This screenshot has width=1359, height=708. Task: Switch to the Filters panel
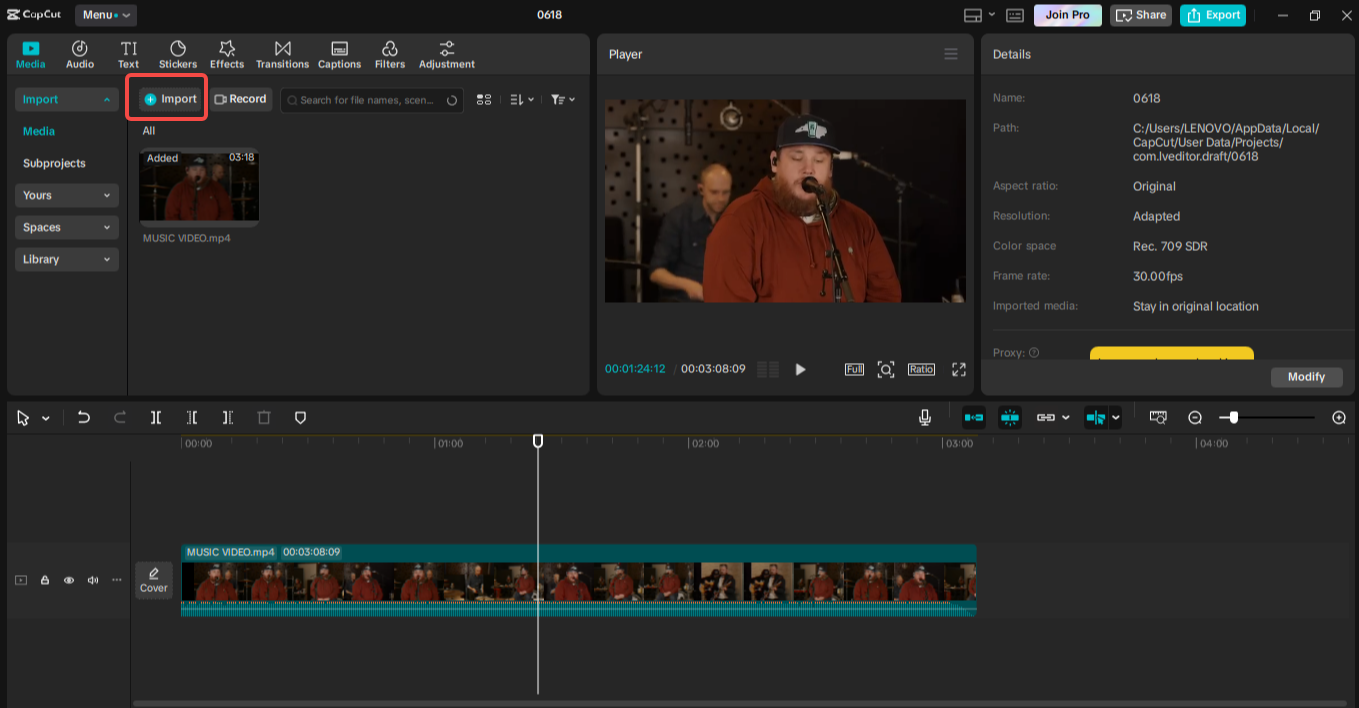point(389,54)
